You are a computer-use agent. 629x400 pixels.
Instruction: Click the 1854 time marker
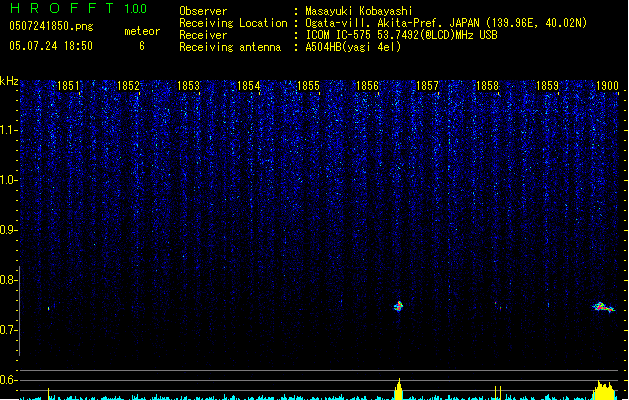(x=248, y=86)
